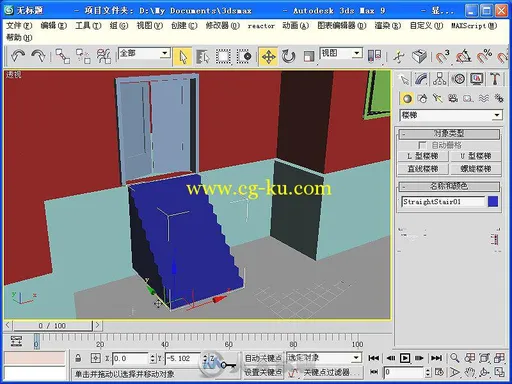Jump to the animation end frame
This screenshot has width=512, height=384.
(x=436, y=358)
